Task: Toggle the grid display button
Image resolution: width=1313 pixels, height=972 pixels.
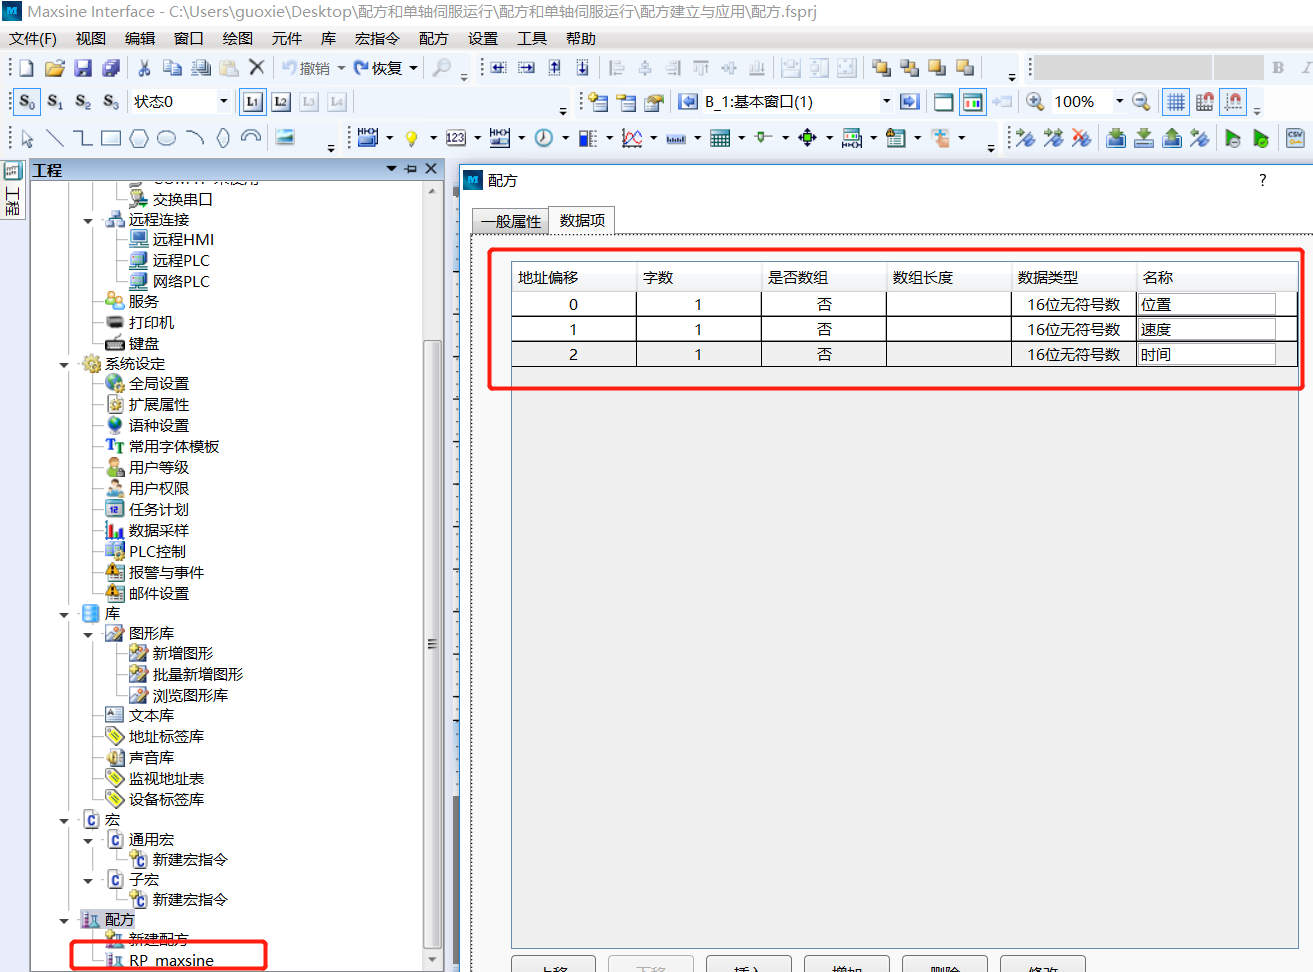Action: click(x=1176, y=102)
